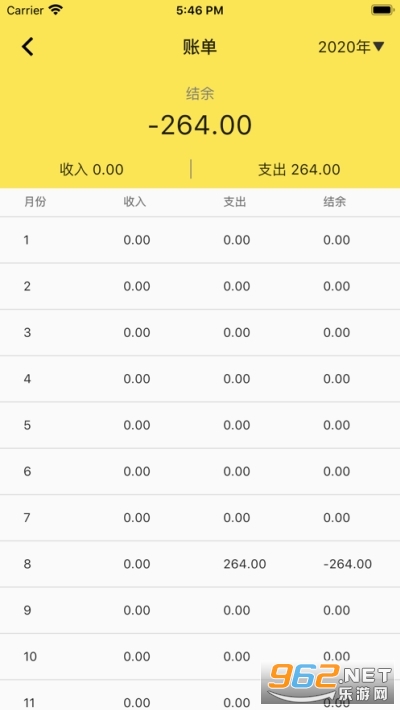
Task: Tap the 月份 column header
Action: click(x=35, y=202)
